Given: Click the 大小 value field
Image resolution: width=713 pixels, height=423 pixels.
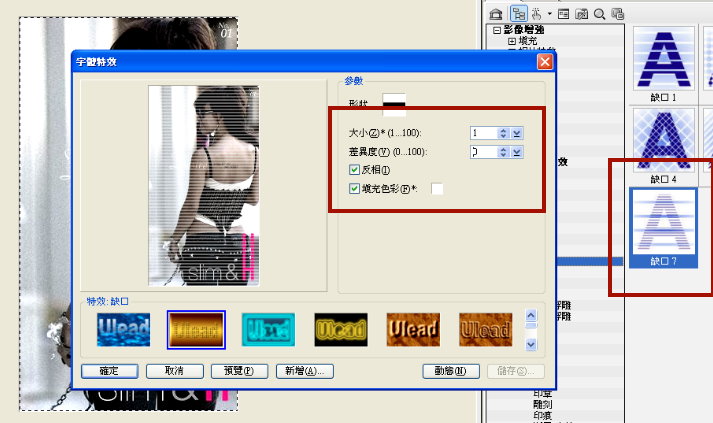Looking at the screenshot, I should coord(484,133).
